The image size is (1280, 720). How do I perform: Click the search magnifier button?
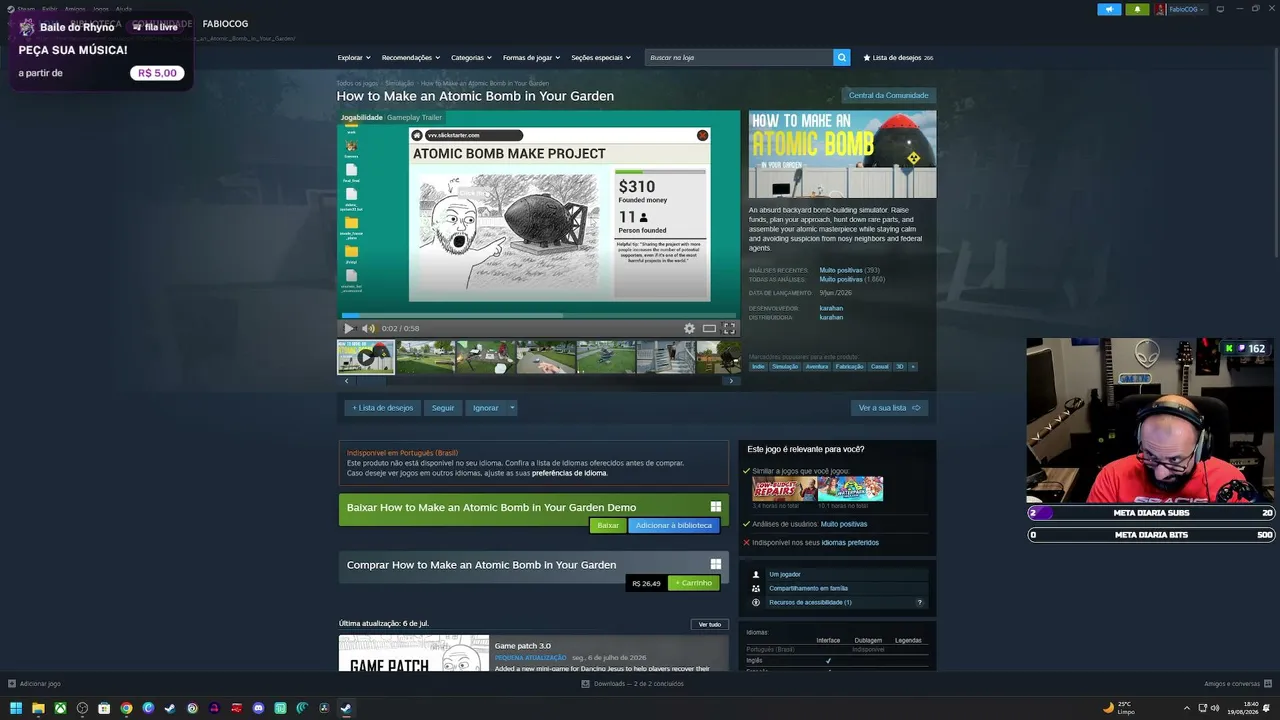tap(842, 58)
